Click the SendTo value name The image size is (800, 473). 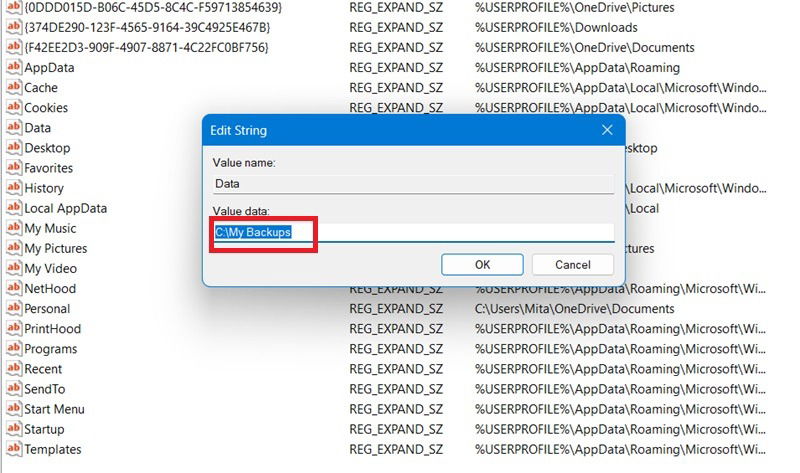44,389
